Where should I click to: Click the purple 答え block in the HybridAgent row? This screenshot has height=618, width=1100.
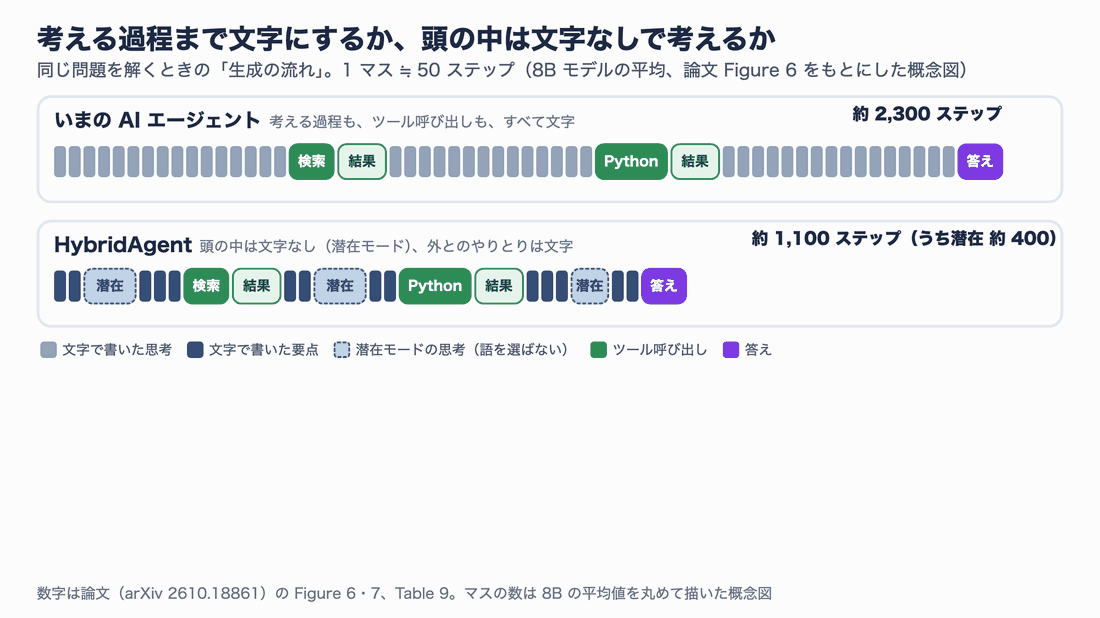tap(664, 286)
